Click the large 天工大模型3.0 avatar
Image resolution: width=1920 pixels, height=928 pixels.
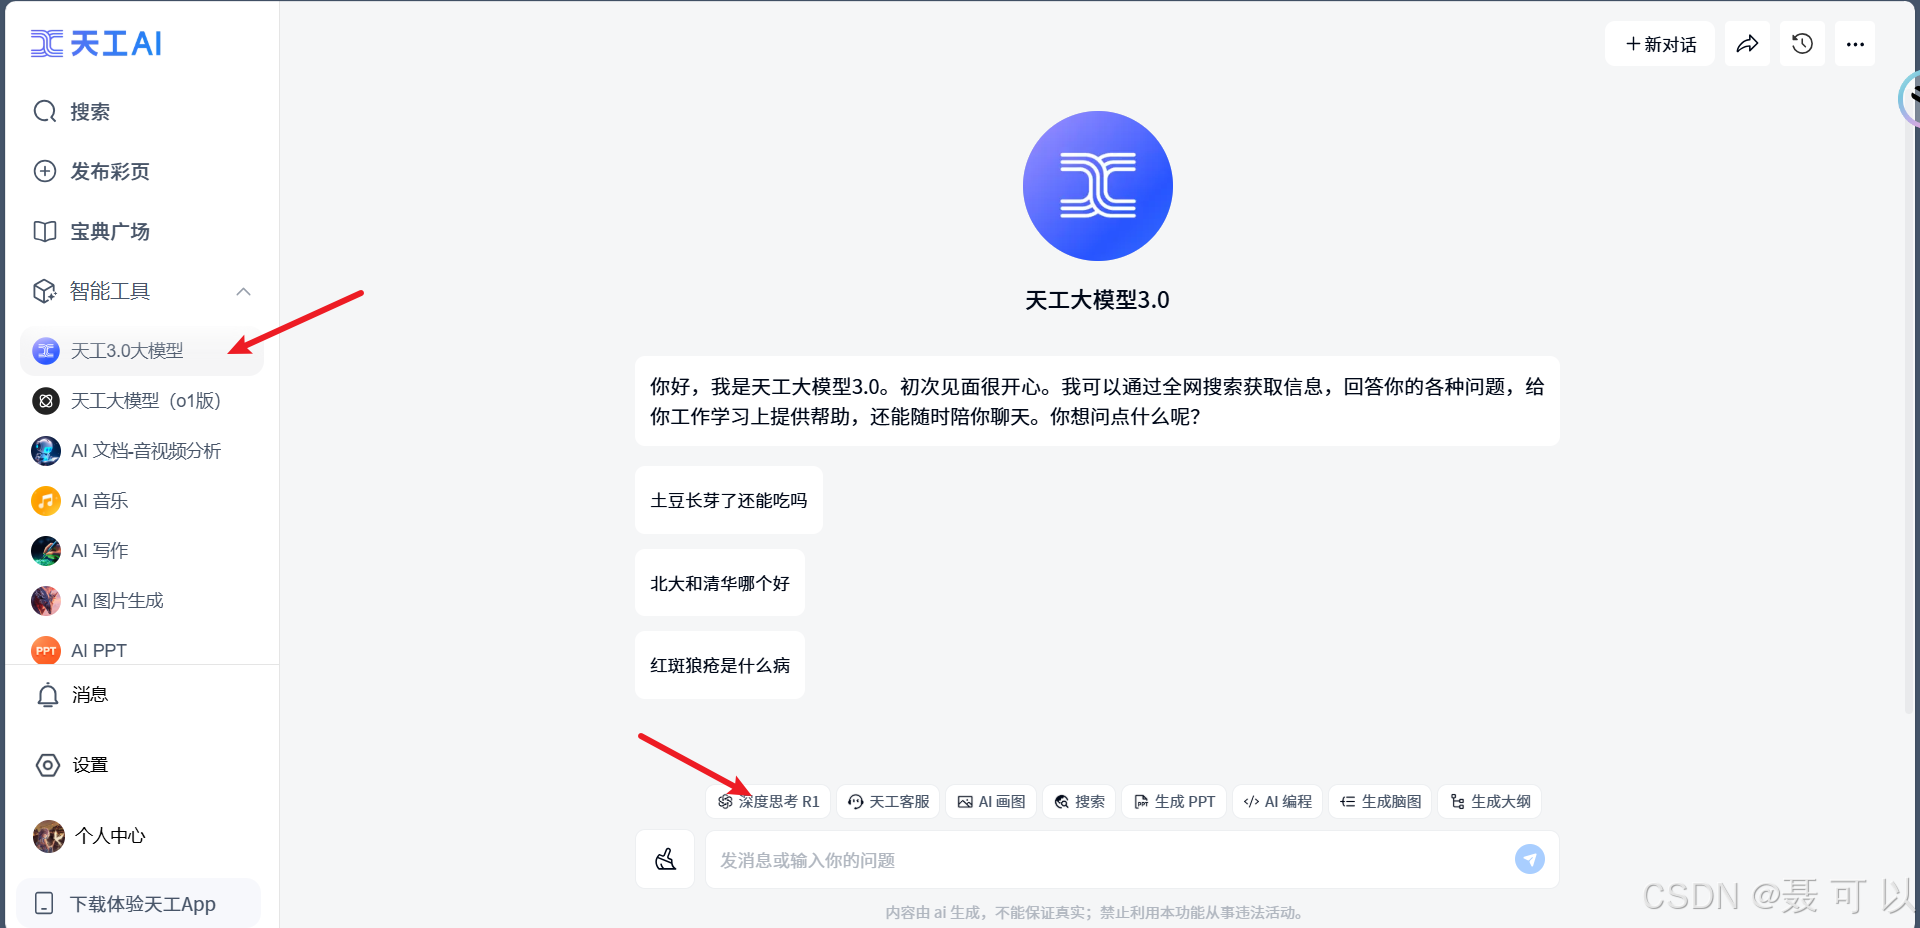click(1097, 186)
